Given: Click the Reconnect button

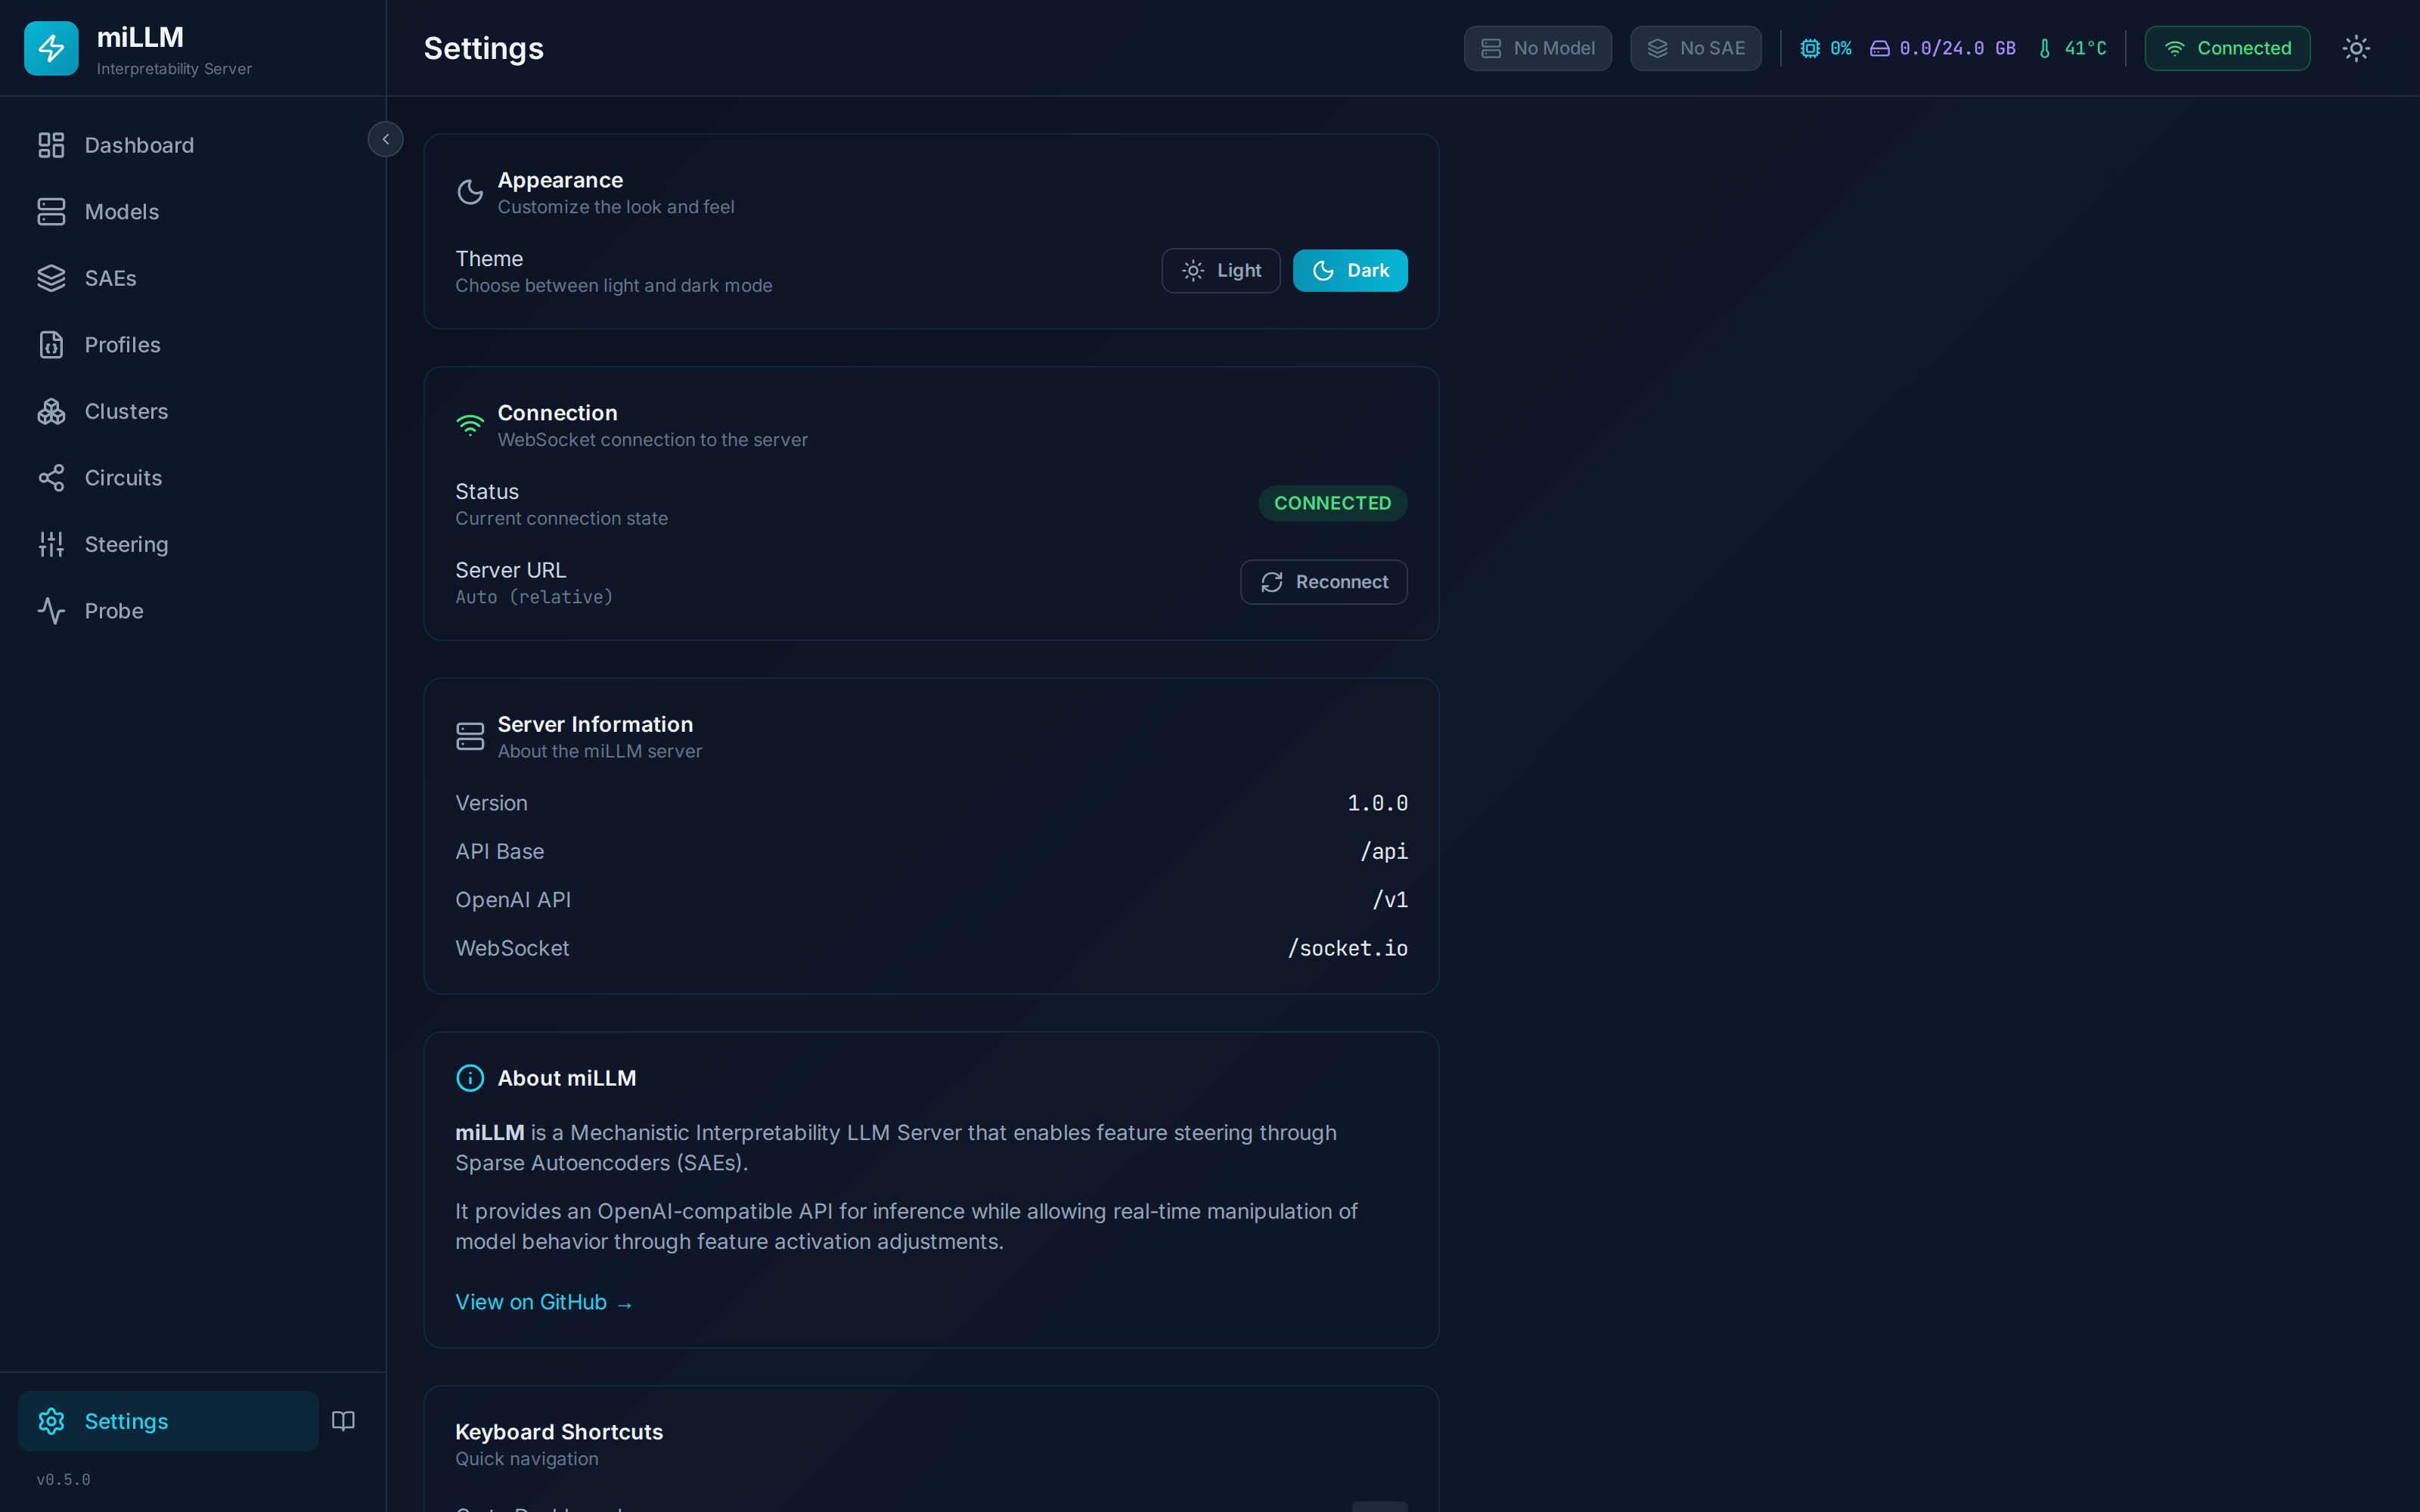Looking at the screenshot, I should tap(1324, 582).
